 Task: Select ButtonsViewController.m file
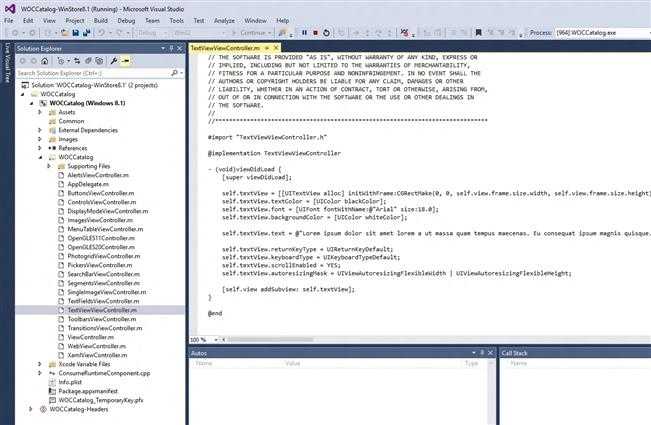click(101, 193)
